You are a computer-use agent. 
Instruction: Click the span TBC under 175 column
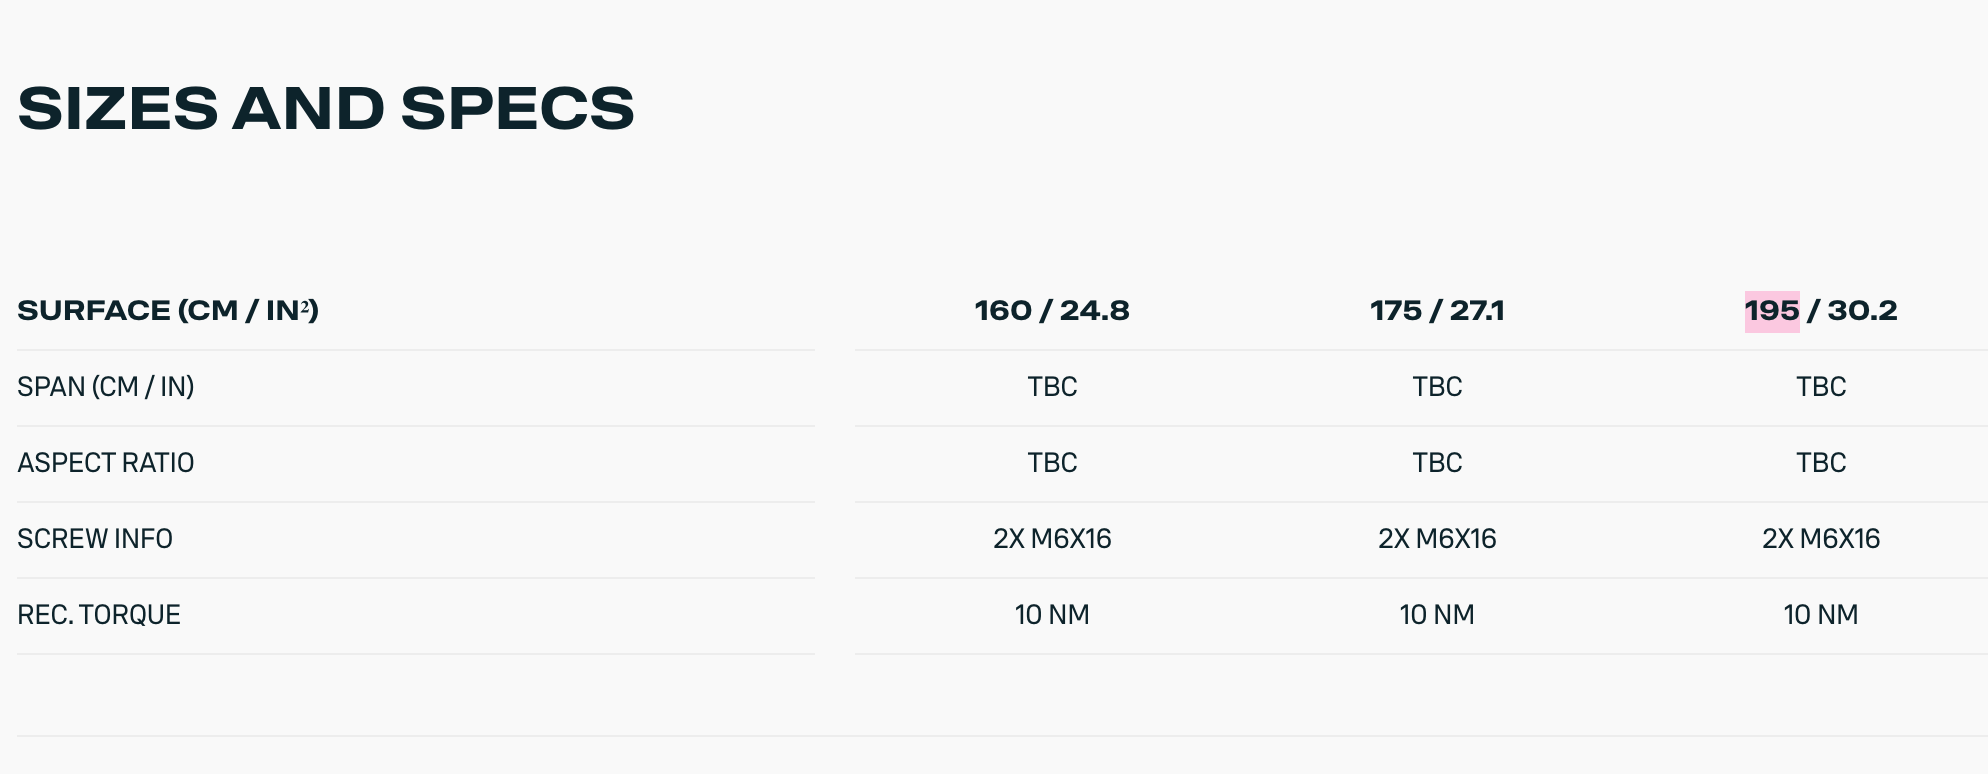pos(1437,386)
